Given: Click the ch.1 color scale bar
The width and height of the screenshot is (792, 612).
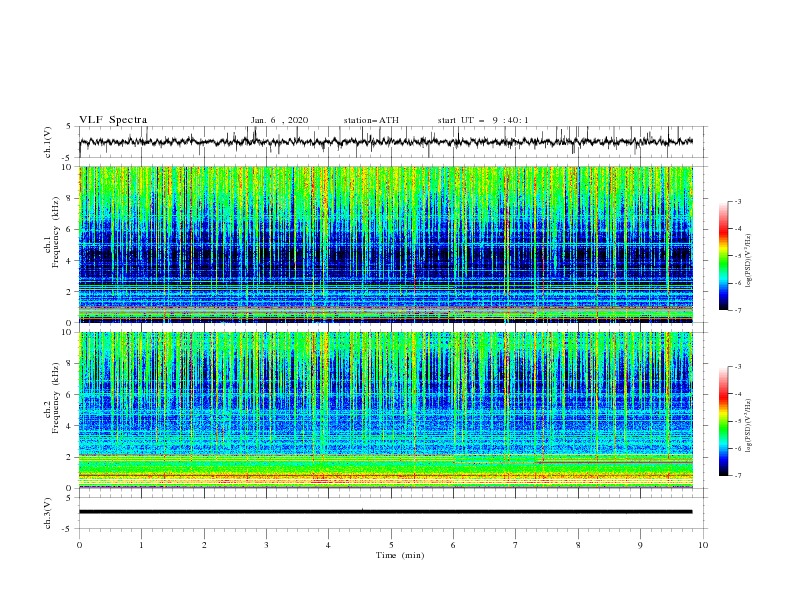Looking at the screenshot, I should point(723,256).
